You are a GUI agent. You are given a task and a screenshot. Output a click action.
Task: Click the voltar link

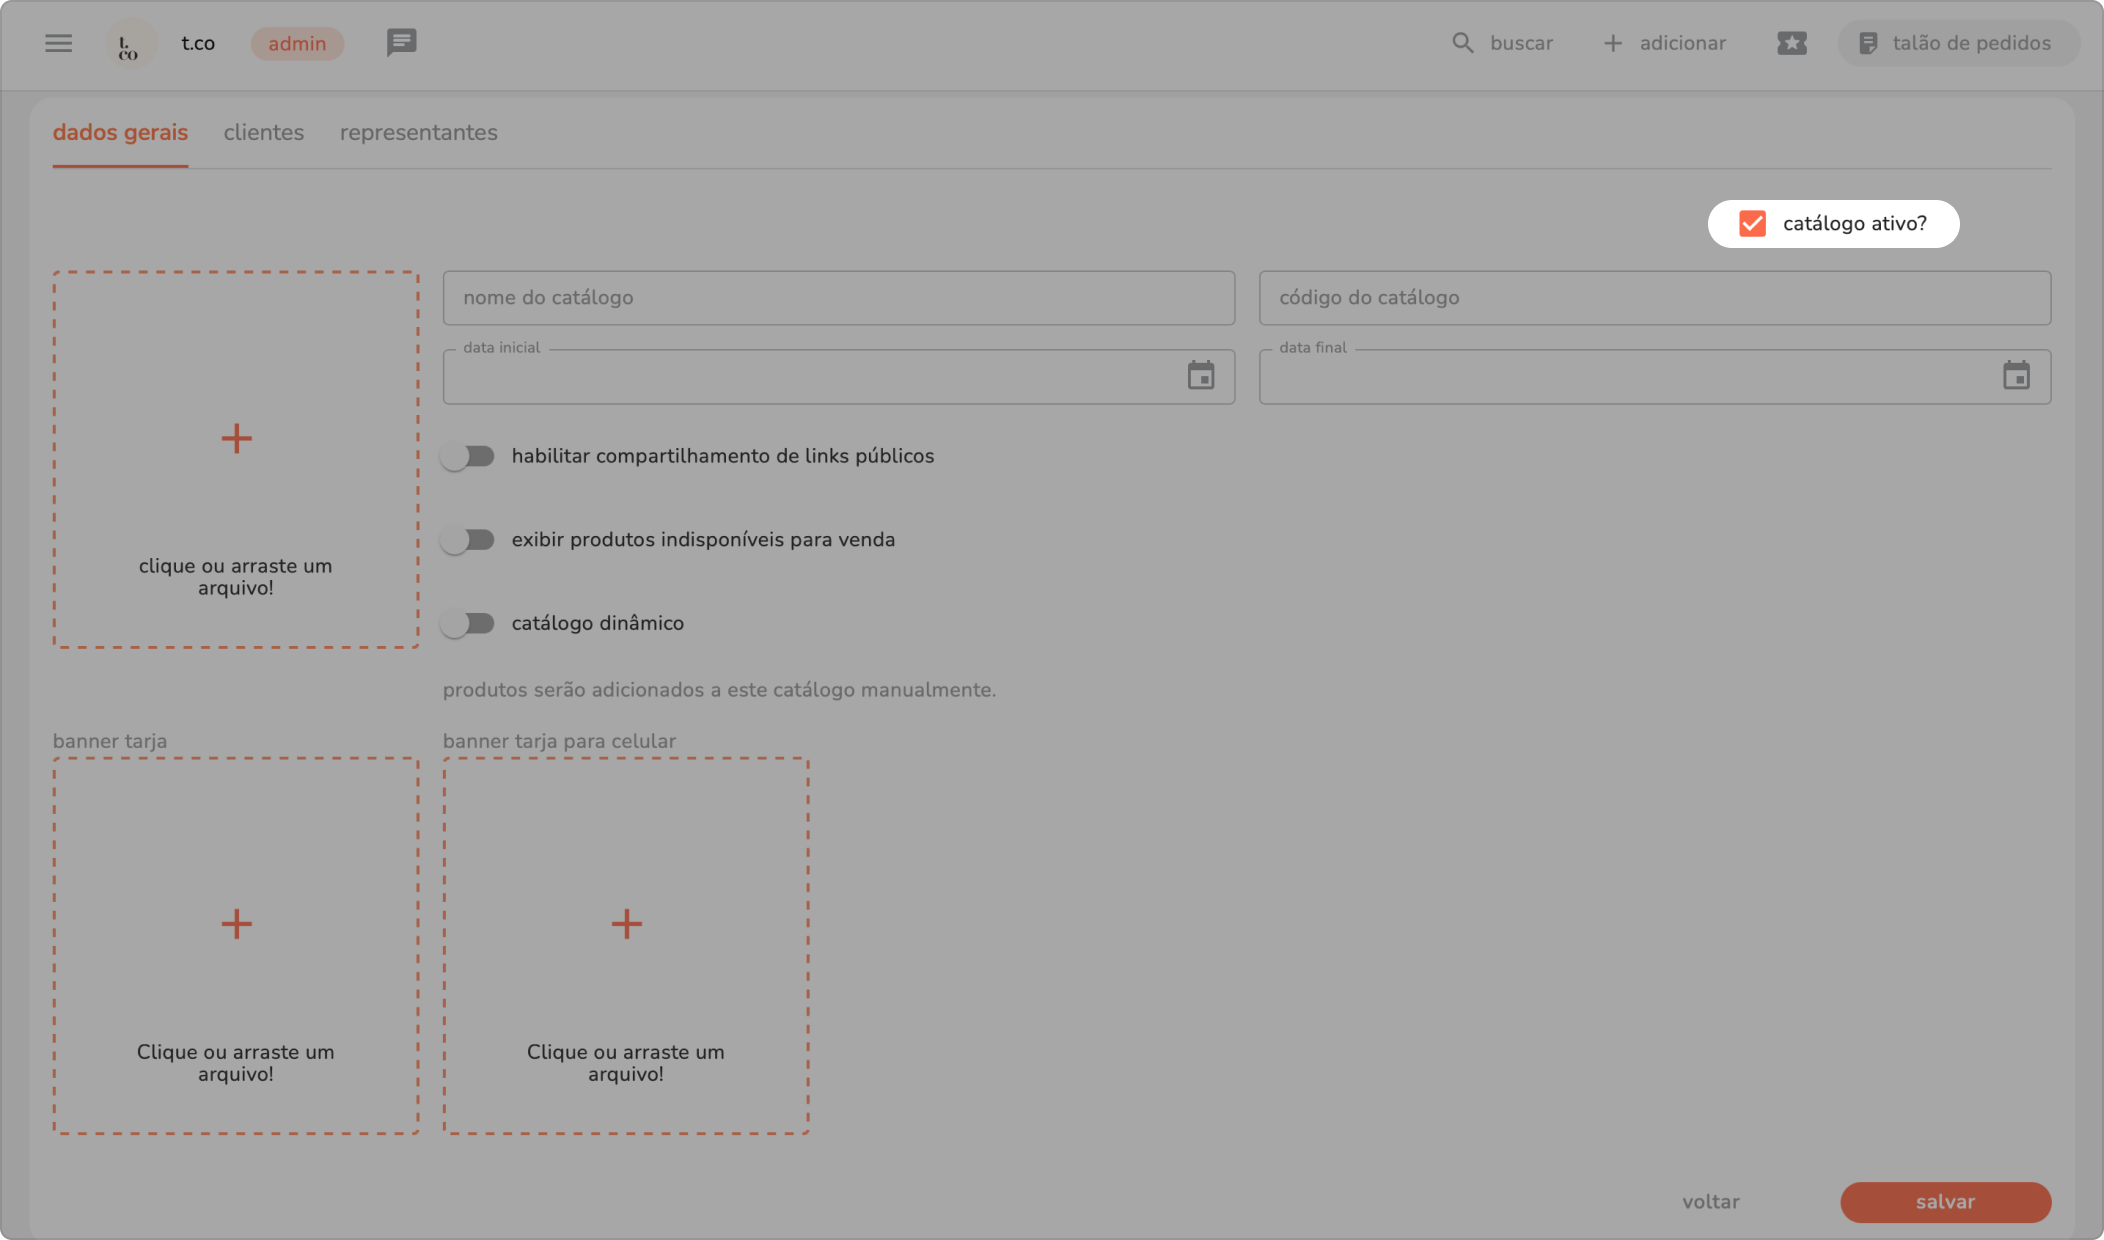point(1710,1201)
